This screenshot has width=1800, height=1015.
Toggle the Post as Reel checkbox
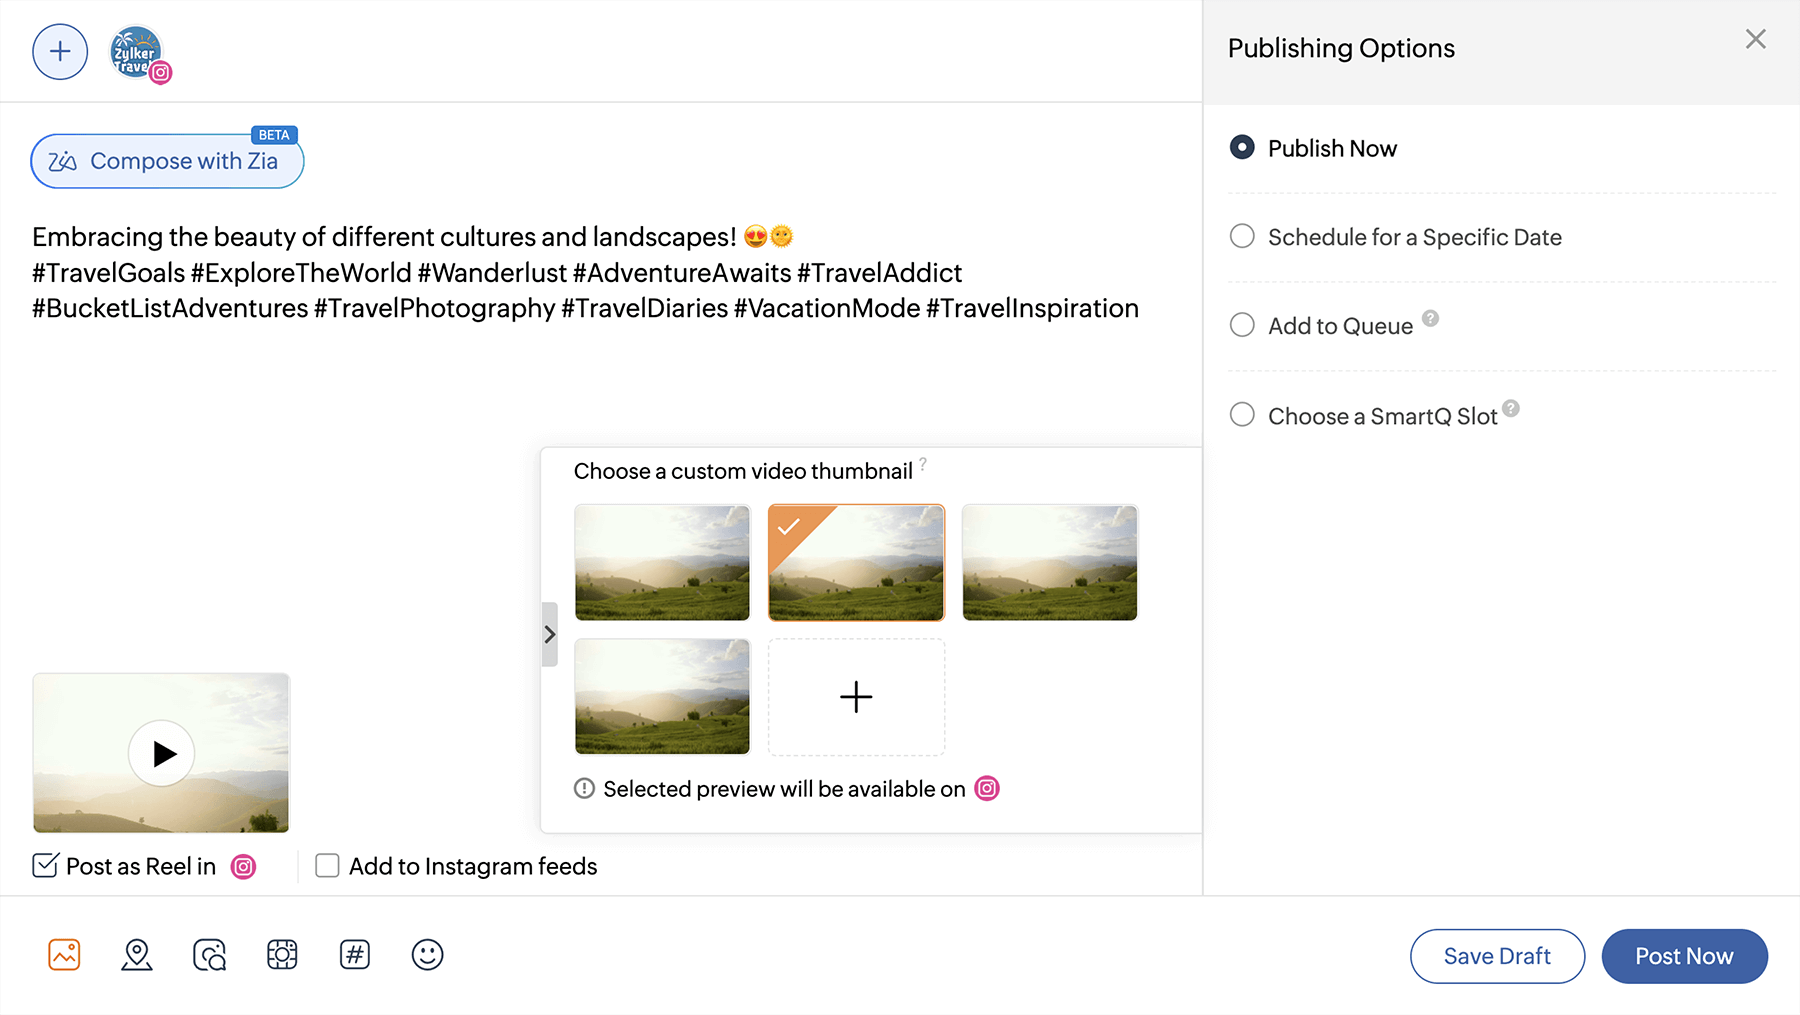46,866
